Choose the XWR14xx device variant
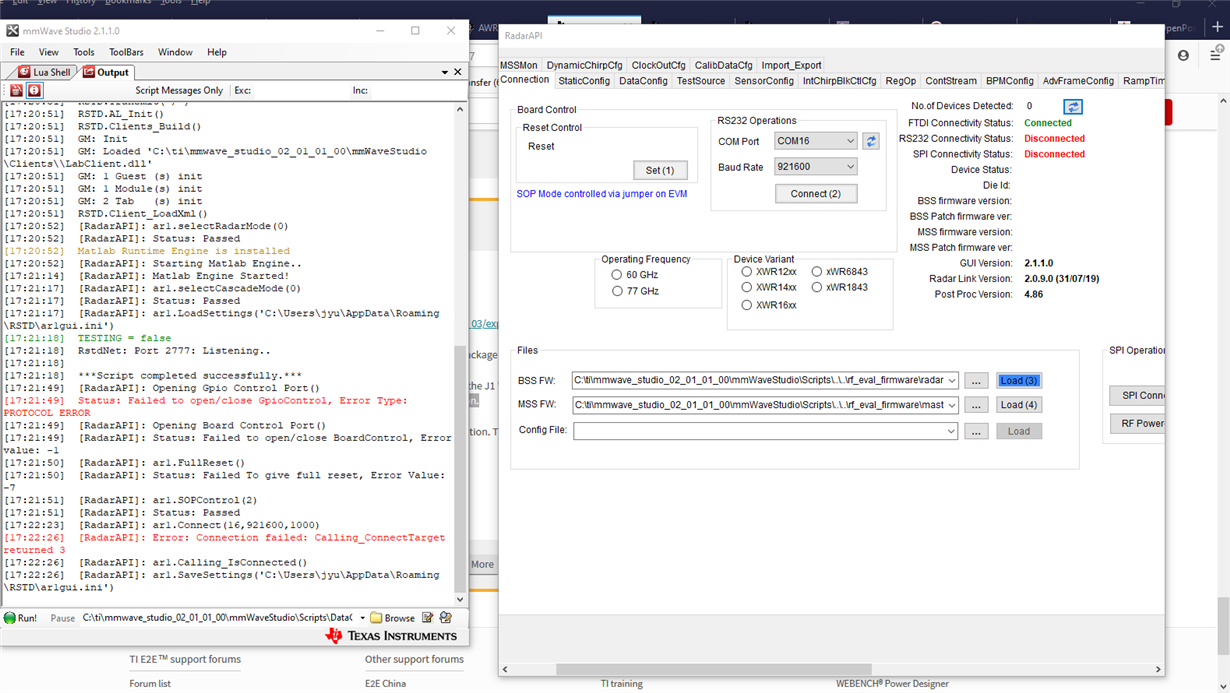The height and width of the screenshot is (693, 1230). click(747, 288)
